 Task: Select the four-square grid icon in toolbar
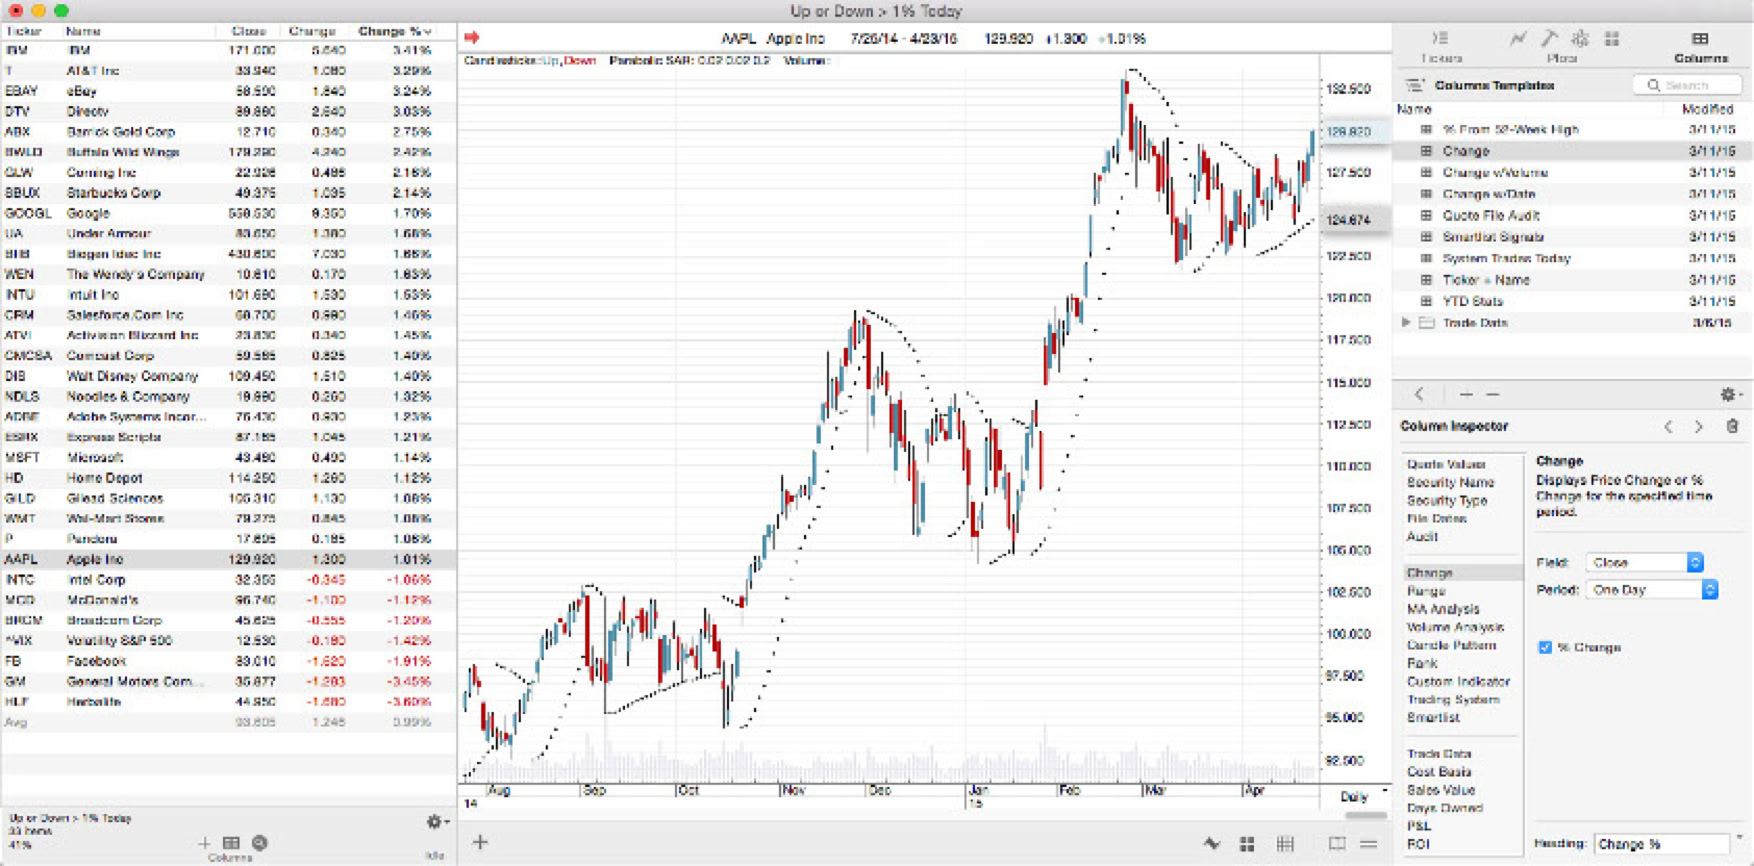pos(1612,39)
